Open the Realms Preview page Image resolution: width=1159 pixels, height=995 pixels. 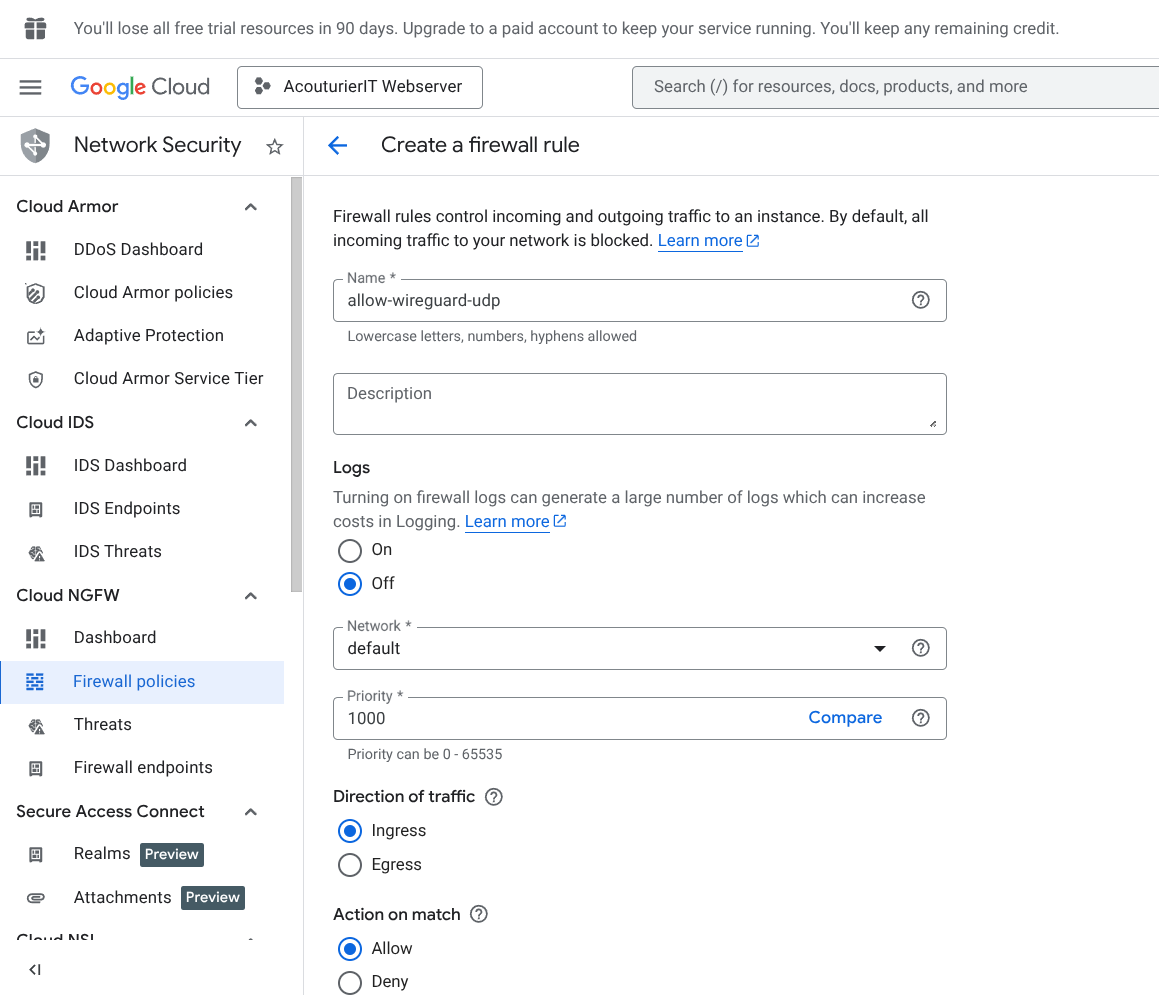100,854
